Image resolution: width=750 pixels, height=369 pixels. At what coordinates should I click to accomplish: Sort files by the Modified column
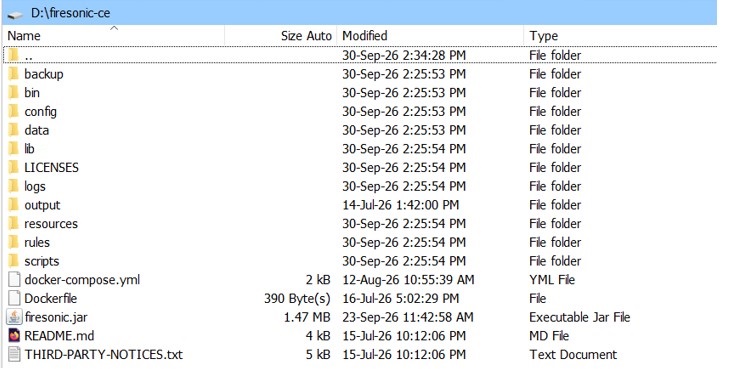[x=364, y=35]
